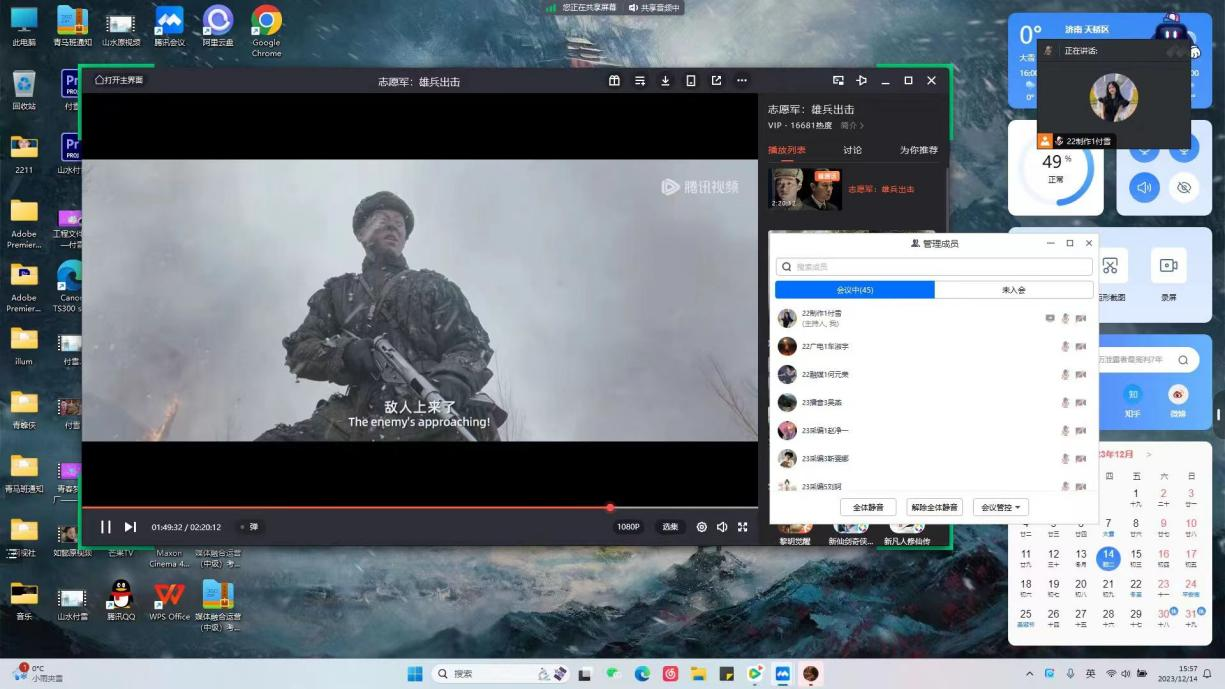This screenshot has height=689, width=1225.
Task: Click the 解除全体静音 button
Action: 934,508
